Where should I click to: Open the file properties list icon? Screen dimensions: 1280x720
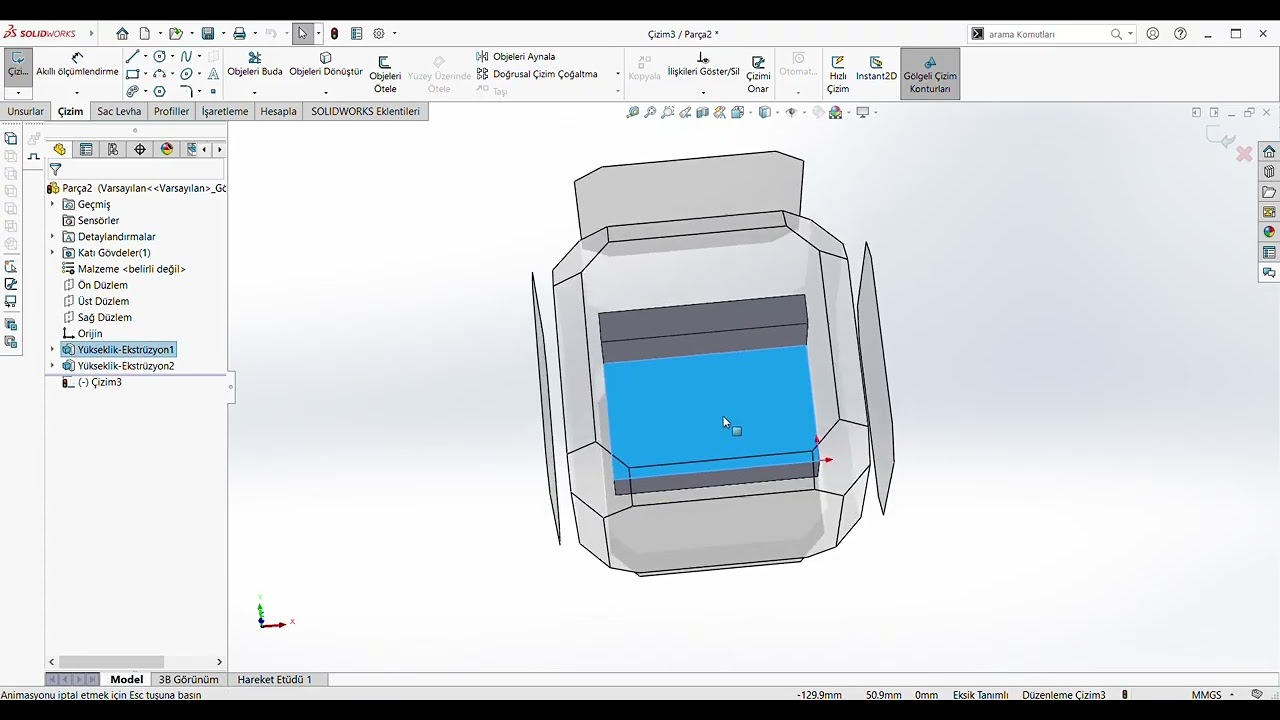click(356, 34)
